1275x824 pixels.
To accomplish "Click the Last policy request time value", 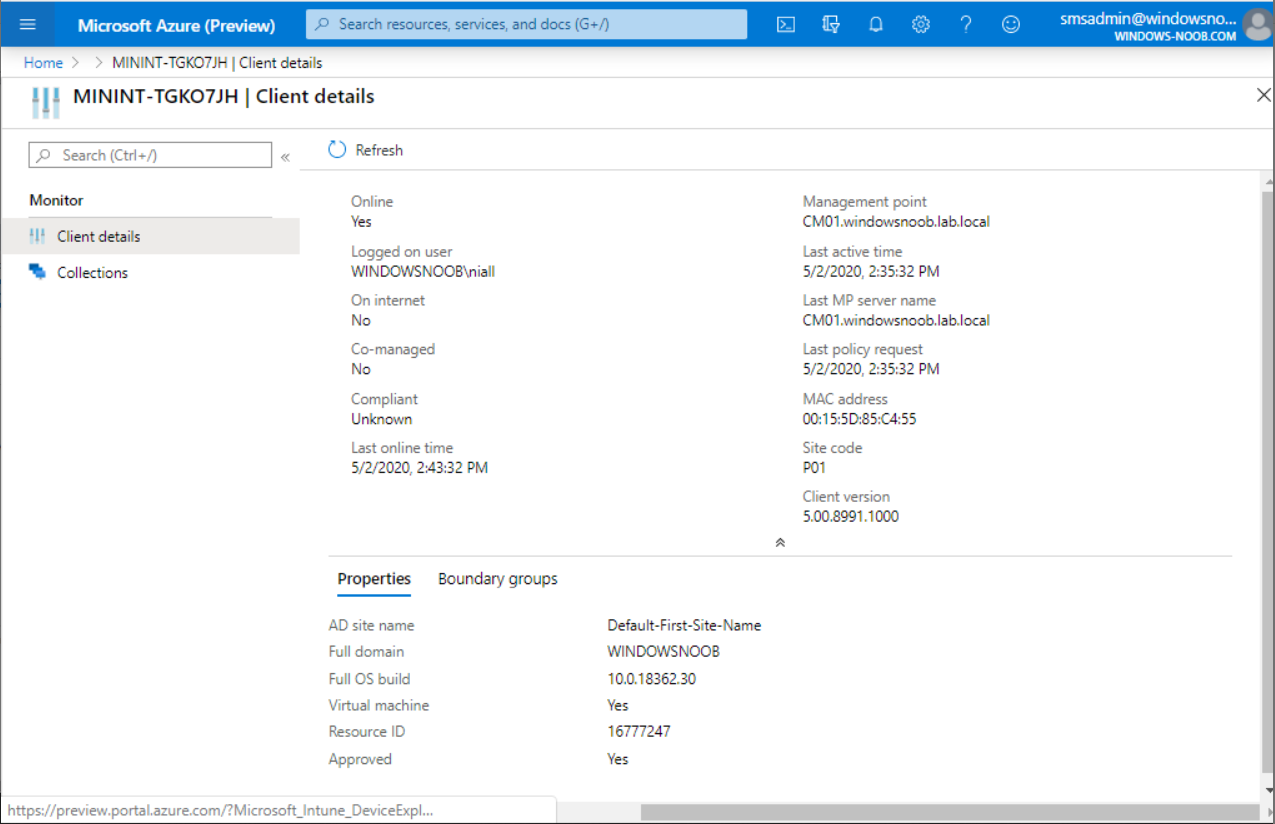I will (x=871, y=369).
